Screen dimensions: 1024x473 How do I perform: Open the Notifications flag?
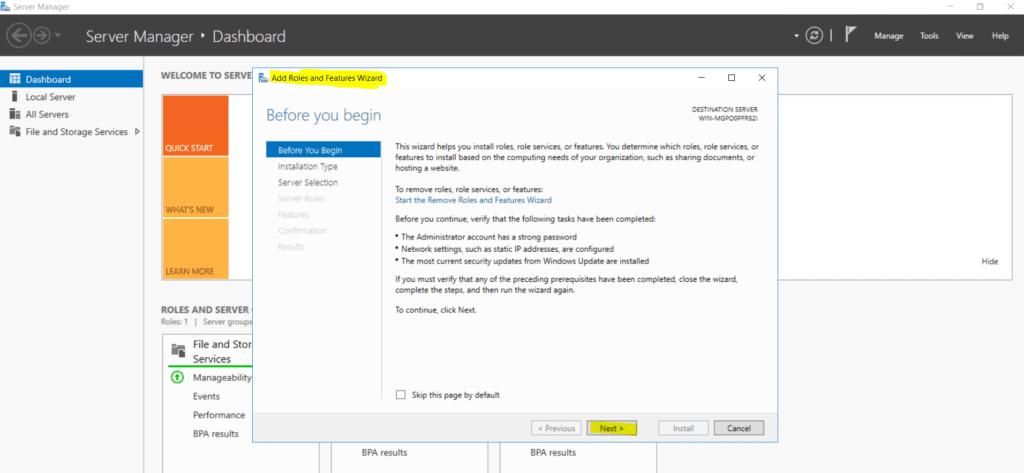click(850, 35)
